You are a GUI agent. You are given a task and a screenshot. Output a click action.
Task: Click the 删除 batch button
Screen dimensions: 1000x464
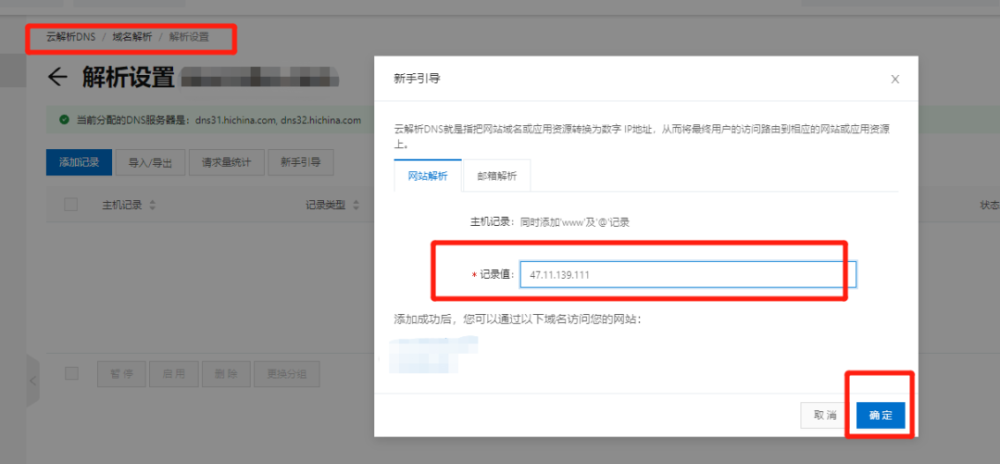coord(226,374)
